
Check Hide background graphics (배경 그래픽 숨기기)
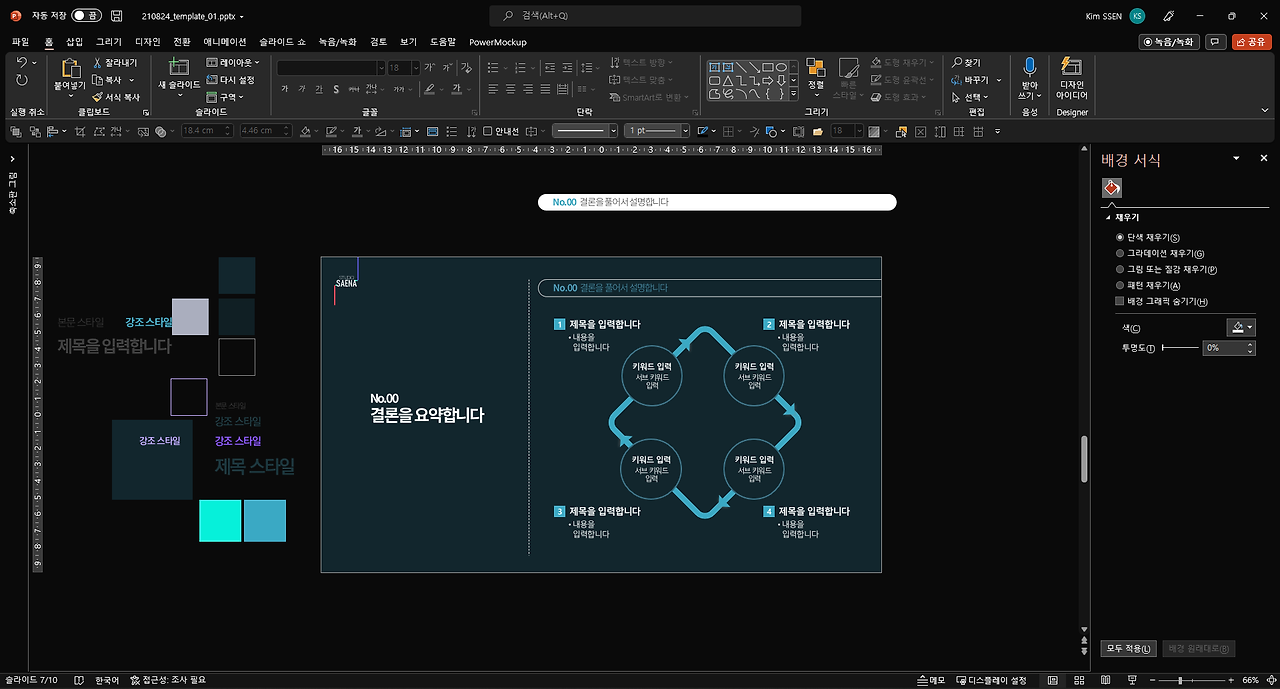(x=1120, y=302)
